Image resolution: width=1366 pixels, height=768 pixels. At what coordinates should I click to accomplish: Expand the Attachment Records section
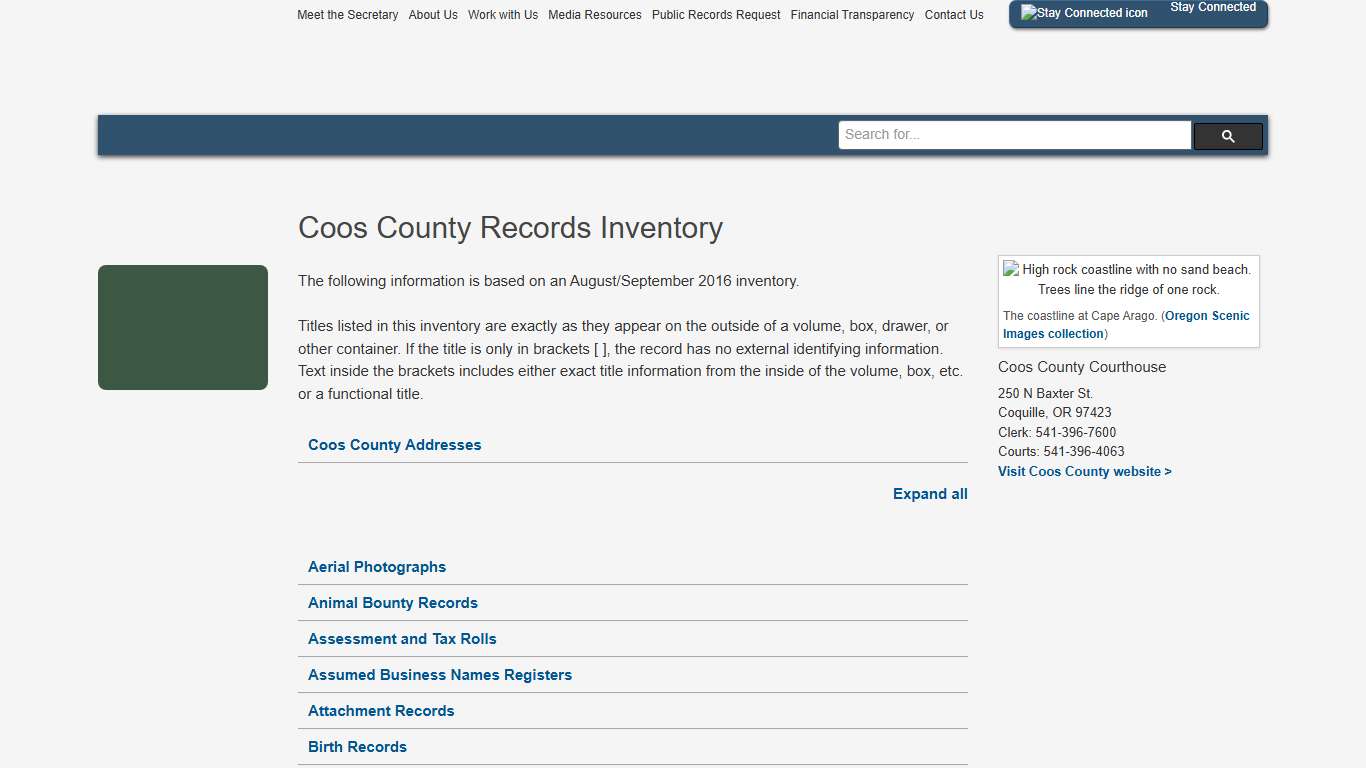381,711
